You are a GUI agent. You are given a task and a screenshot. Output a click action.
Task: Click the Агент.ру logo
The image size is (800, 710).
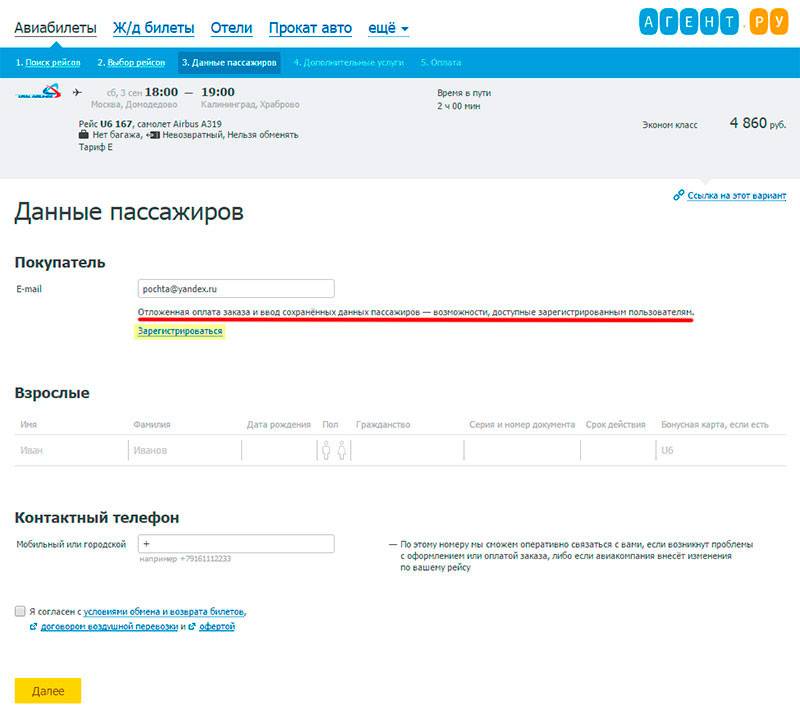(x=713, y=22)
